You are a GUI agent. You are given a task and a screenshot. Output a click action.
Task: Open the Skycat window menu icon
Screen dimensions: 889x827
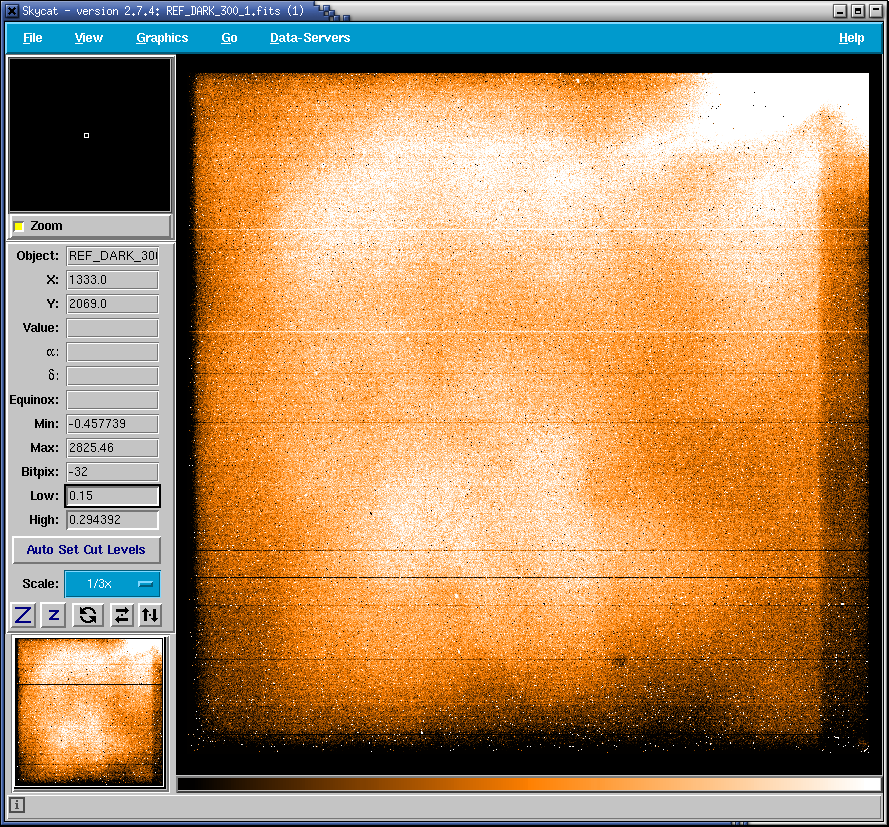pos(12,11)
